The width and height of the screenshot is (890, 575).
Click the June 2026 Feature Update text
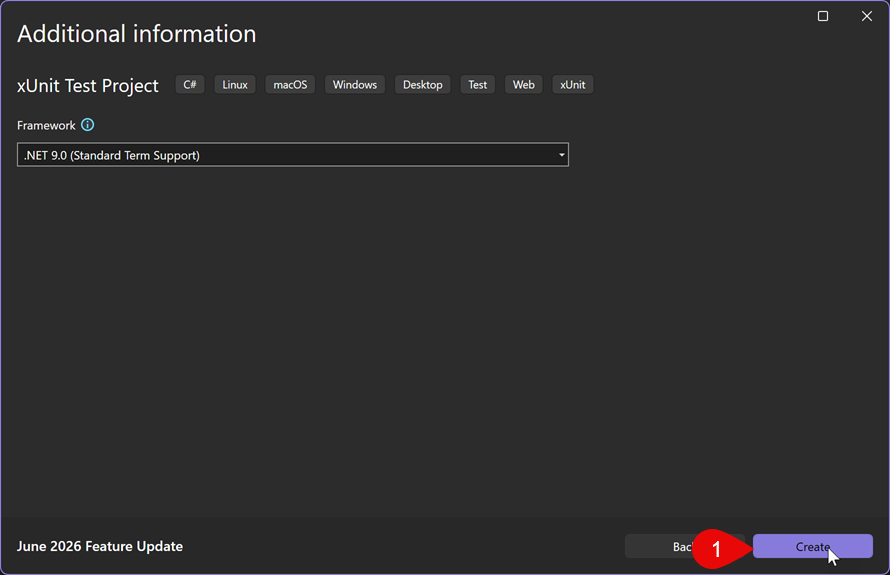click(100, 546)
